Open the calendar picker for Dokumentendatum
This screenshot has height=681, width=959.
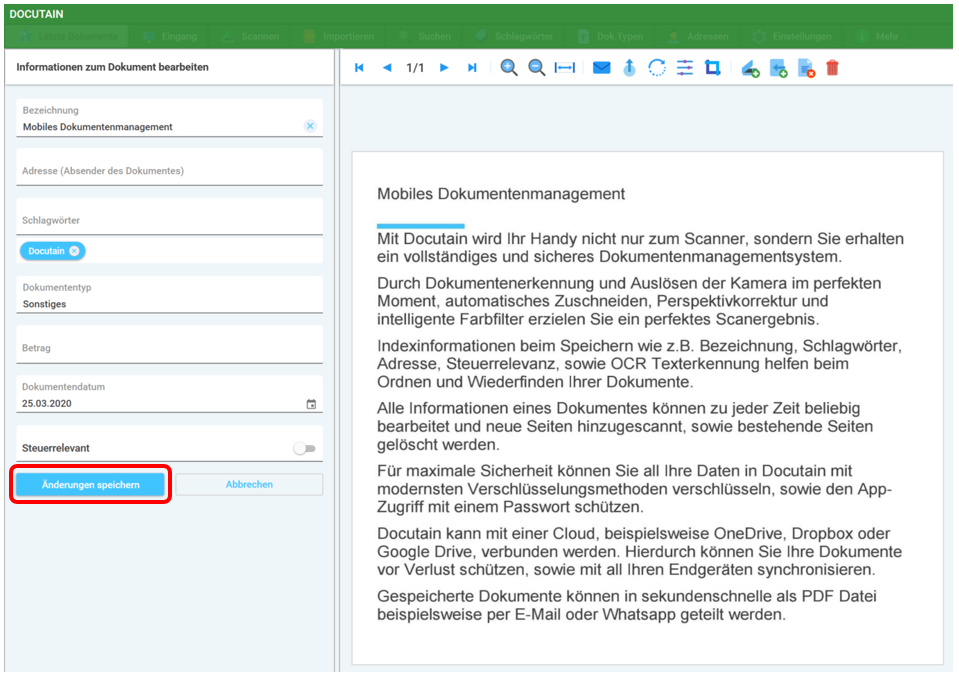(x=311, y=404)
